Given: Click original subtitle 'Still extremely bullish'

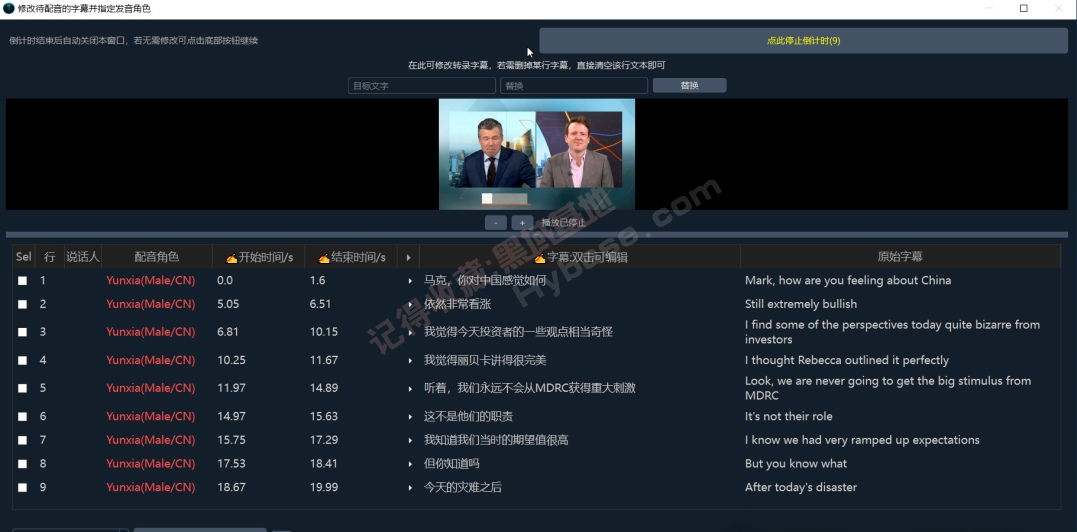Looking at the screenshot, I should pyautogui.click(x=801, y=304).
